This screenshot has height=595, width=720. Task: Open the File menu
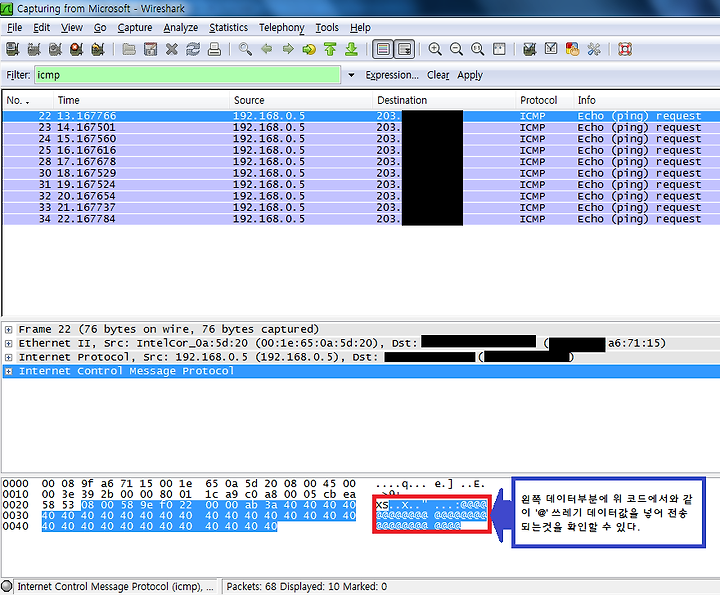pos(15,28)
